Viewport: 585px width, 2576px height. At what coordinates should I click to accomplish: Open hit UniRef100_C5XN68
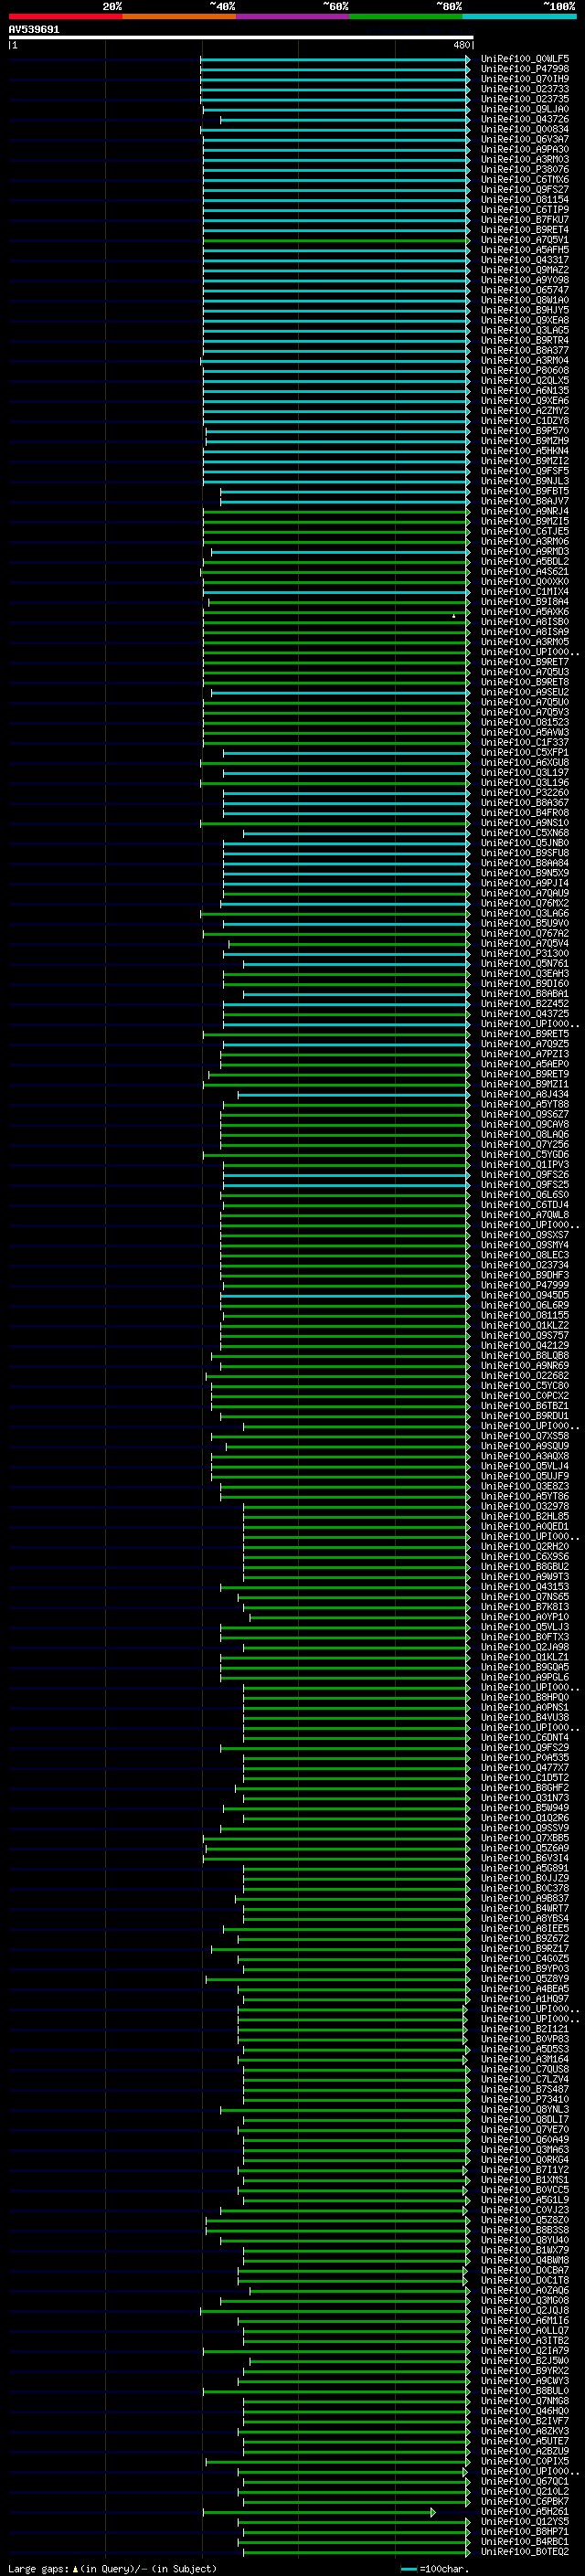[524, 832]
